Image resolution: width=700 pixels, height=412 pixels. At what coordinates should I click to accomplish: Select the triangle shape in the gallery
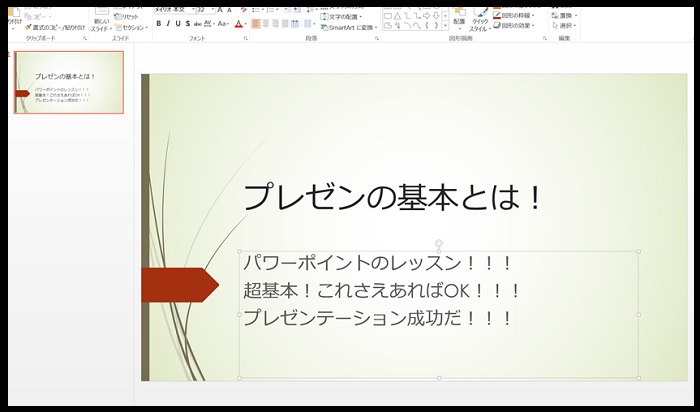click(x=397, y=16)
